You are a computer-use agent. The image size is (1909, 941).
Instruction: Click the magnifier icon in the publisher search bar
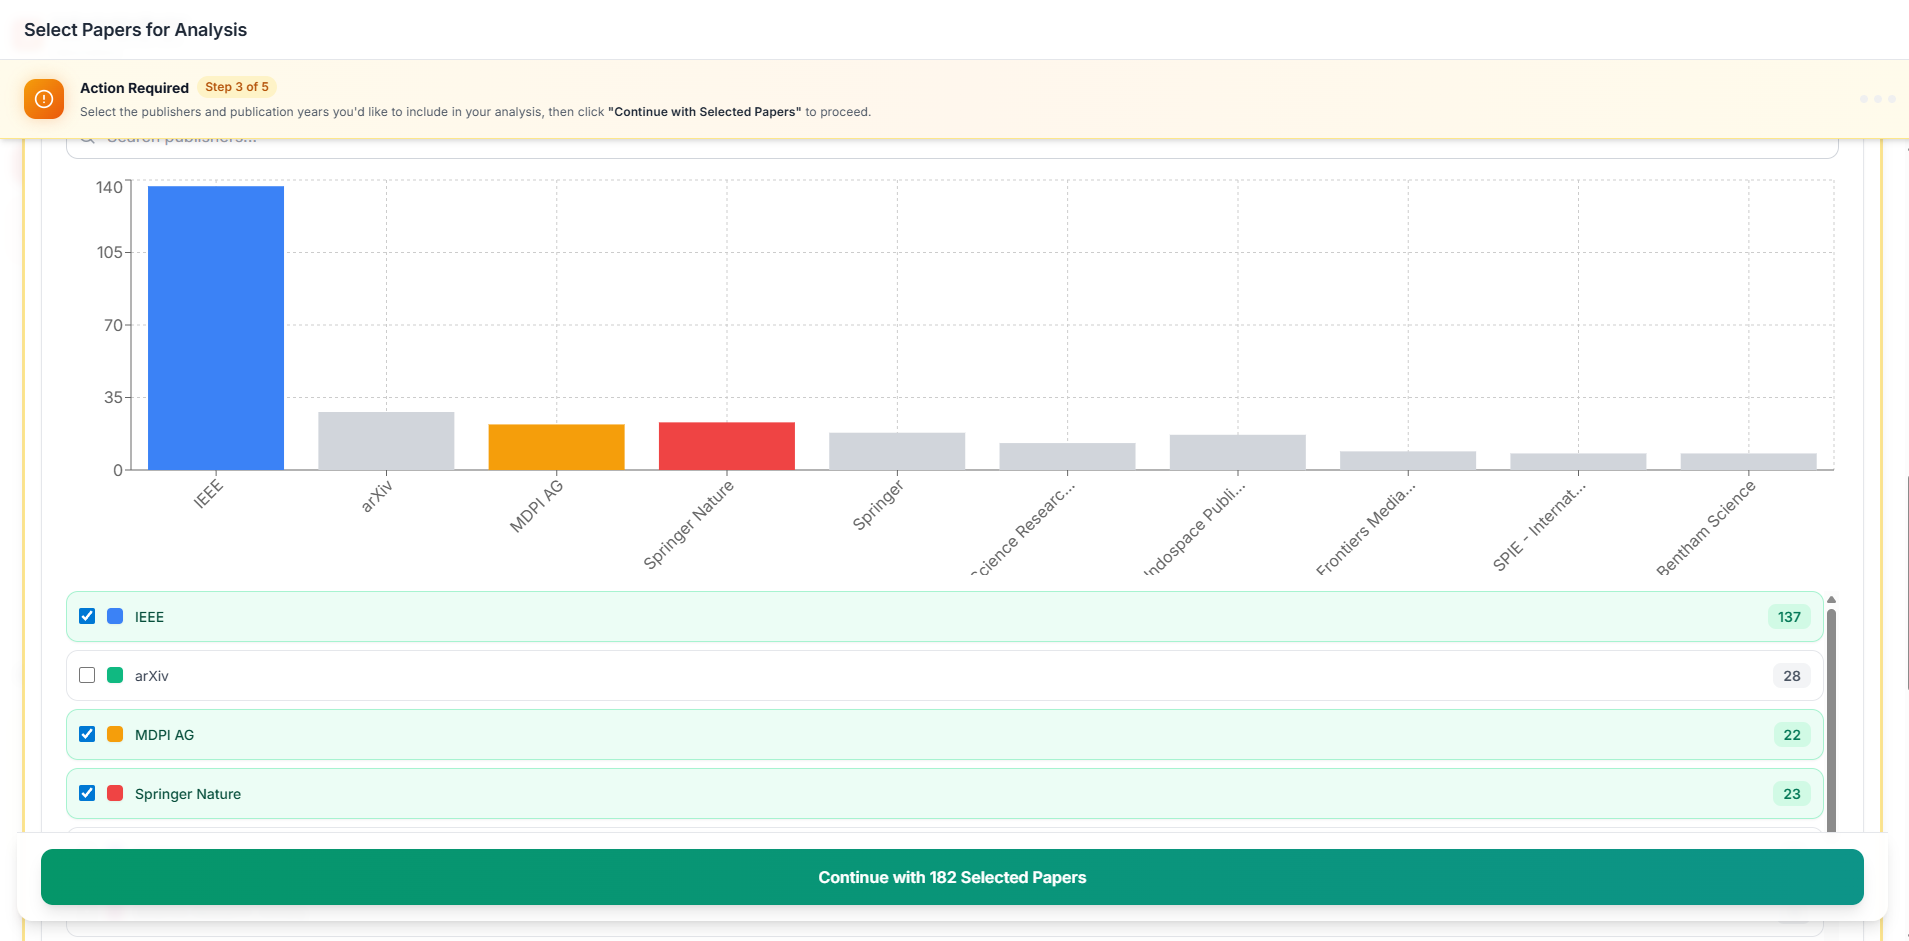click(88, 137)
